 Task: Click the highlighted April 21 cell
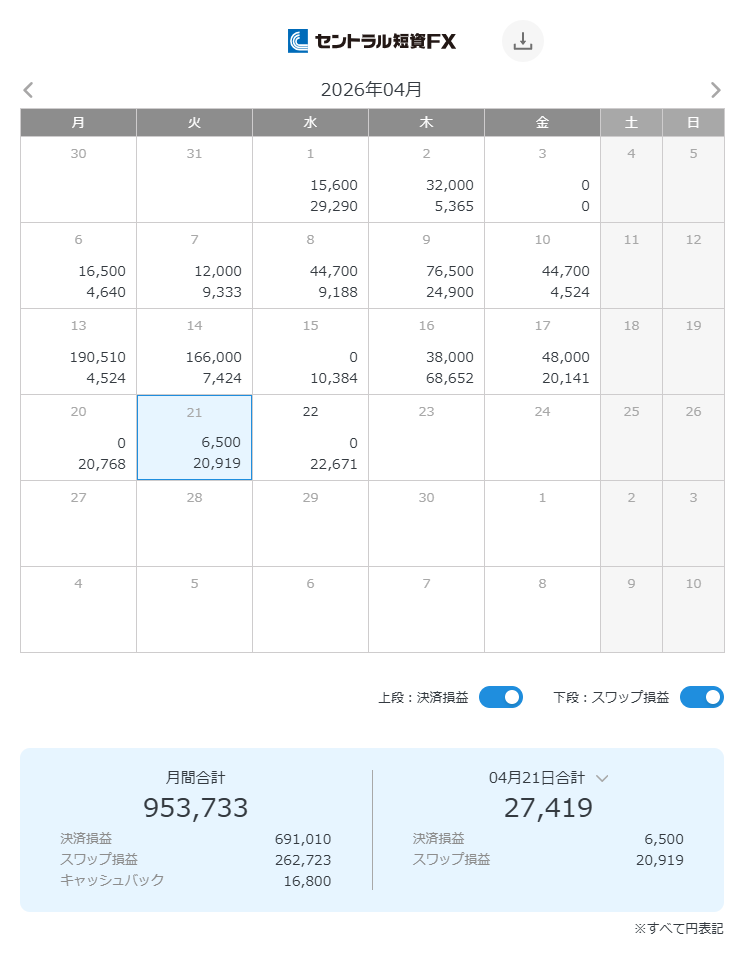point(194,437)
